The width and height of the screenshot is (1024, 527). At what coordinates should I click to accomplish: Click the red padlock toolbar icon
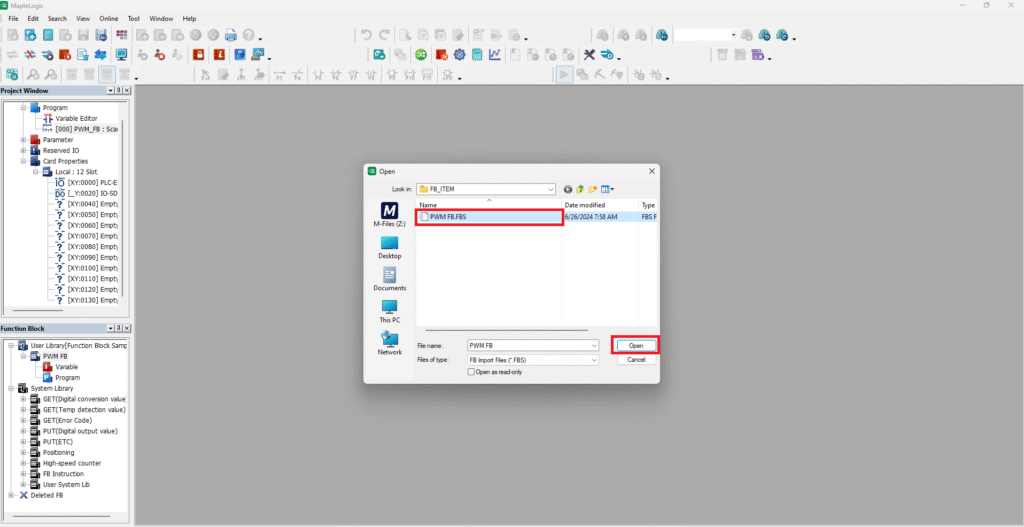(x=198, y=55)
